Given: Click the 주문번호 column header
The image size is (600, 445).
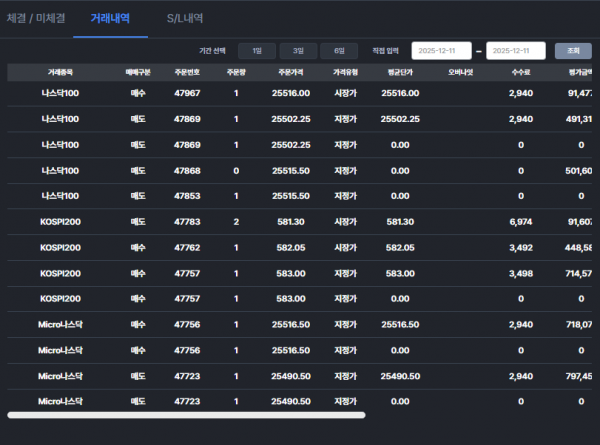Looking at the screenshot, I should pyautogui.click(x=187, y=72).
